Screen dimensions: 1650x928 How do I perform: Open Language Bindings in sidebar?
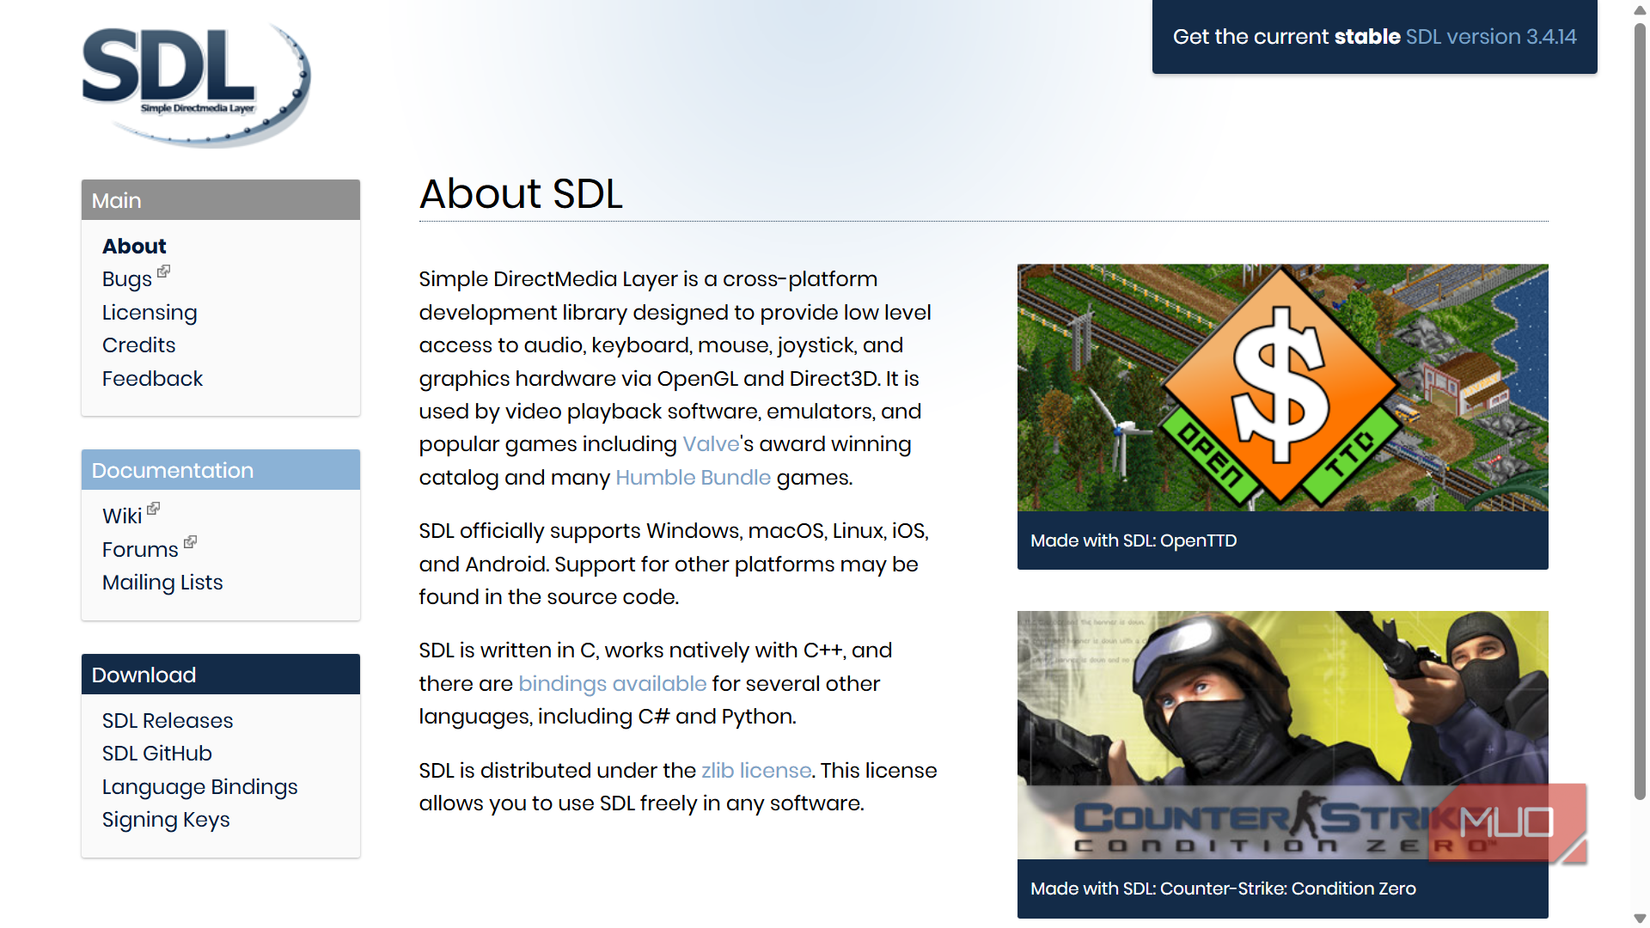pyautogui.click(x=200, y=787)
